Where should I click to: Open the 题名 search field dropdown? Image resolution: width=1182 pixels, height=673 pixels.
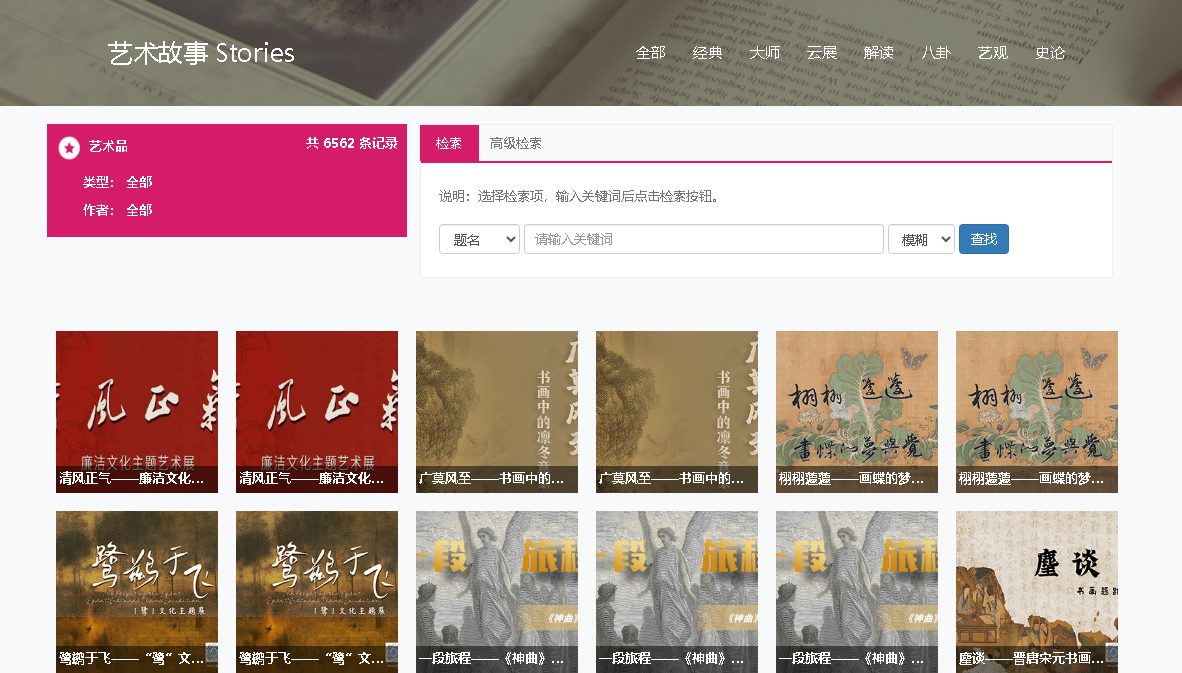tap(479, 240)
